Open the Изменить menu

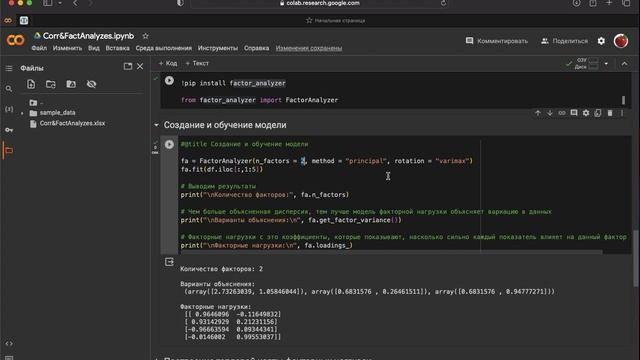67,48
